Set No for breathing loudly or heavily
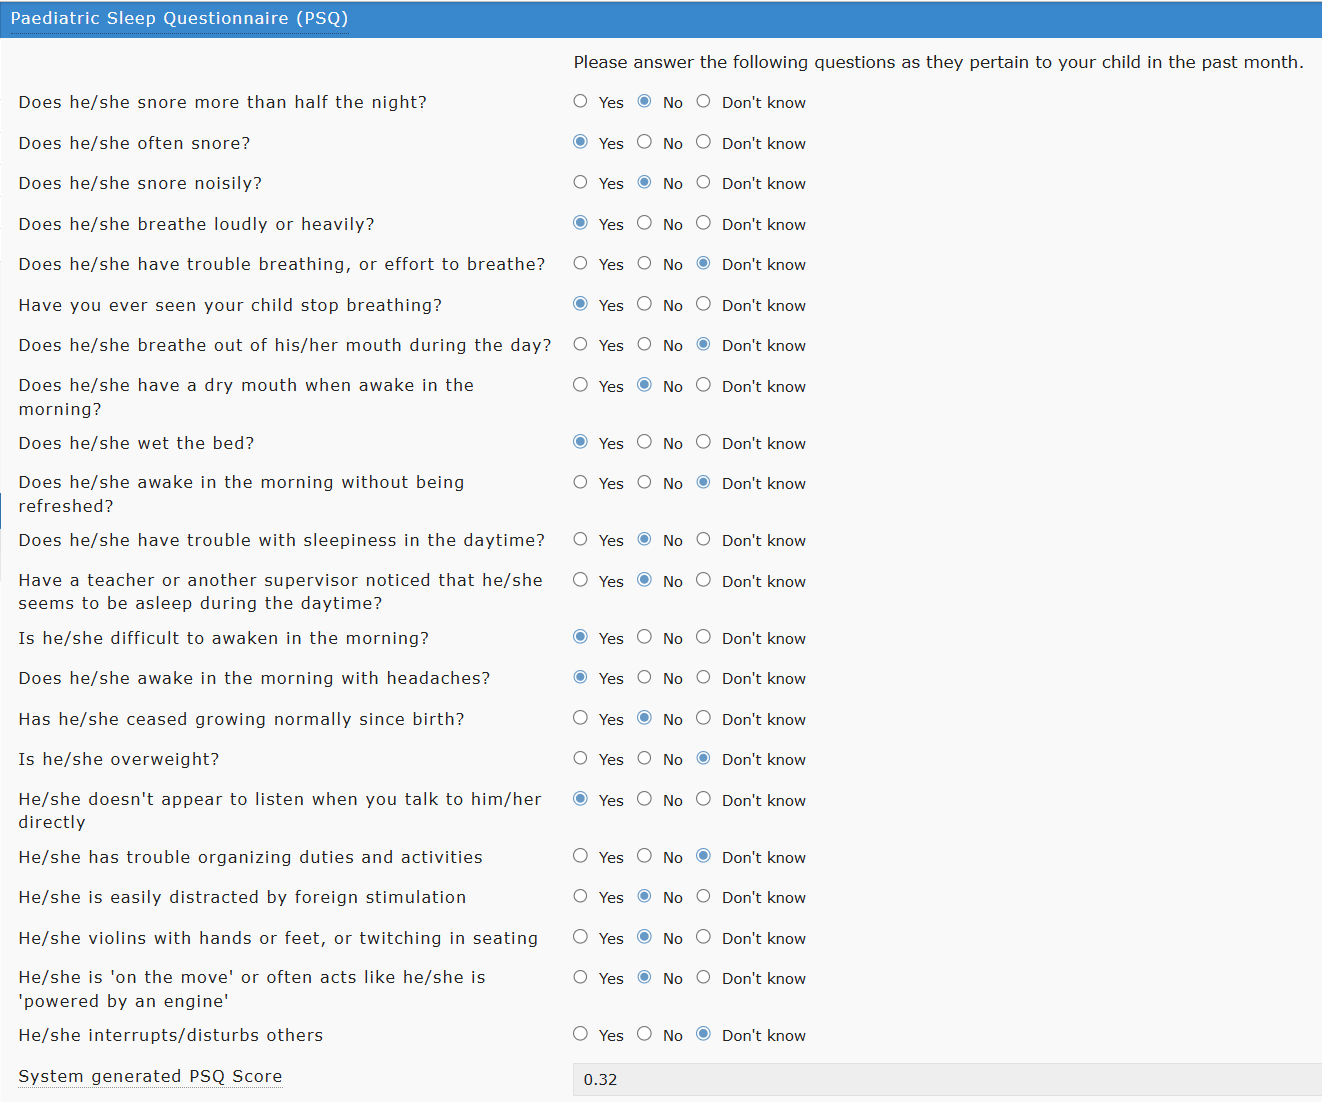1322x1102 pixels. click(644, 223)
